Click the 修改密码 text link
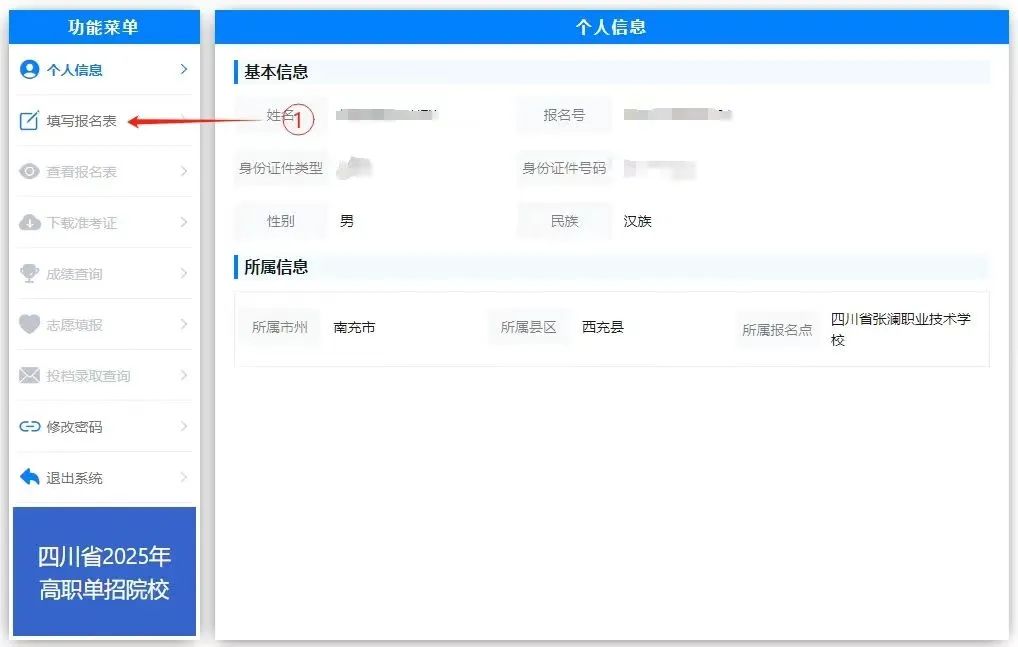Image resolution: width=1018 pixels, height=647 pixels. [x=75, y=427]
